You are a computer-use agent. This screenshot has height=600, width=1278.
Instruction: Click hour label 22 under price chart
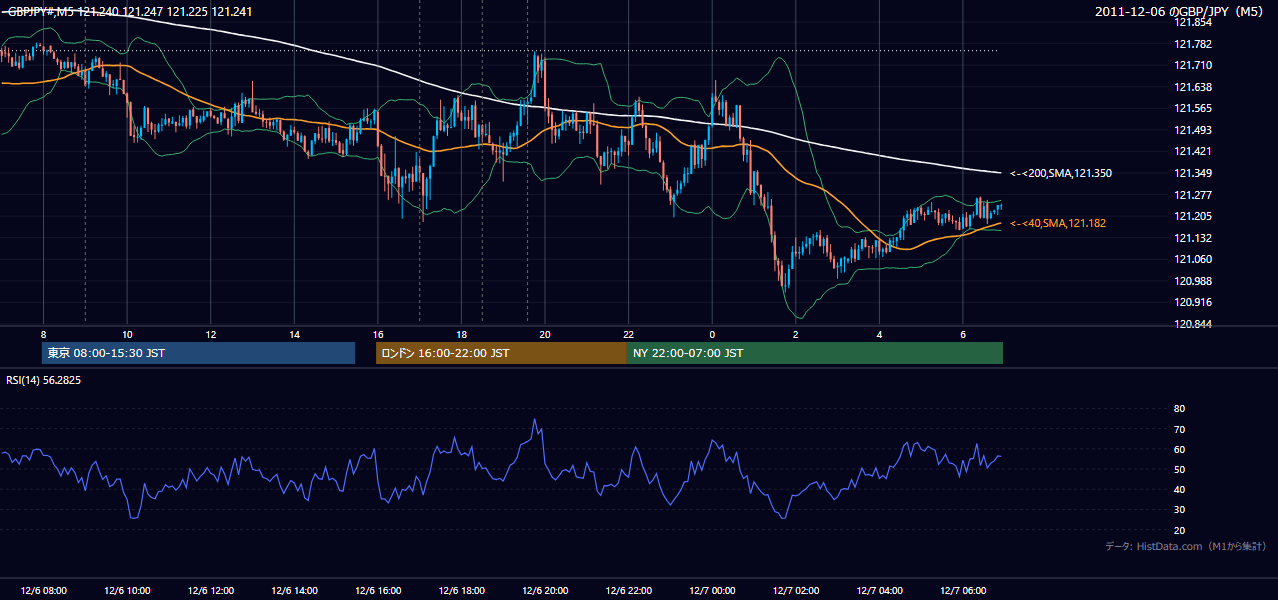pos(628,334)
